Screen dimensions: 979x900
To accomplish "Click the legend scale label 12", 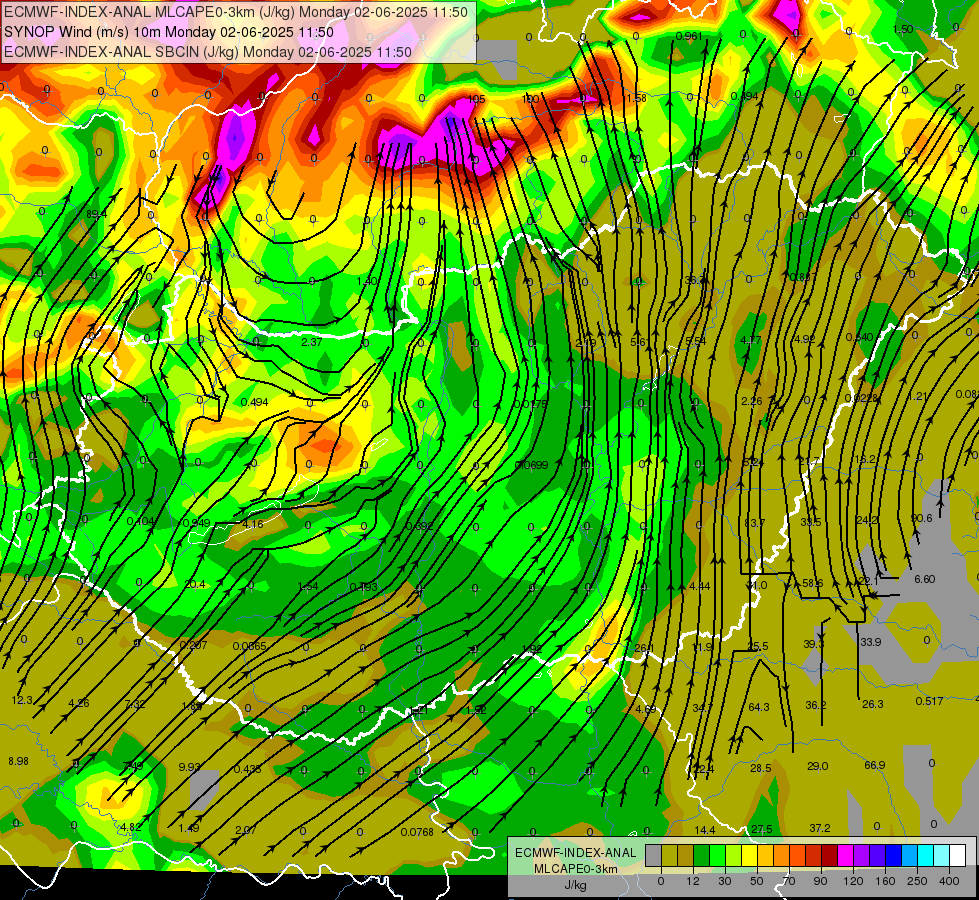I will 692,881.
